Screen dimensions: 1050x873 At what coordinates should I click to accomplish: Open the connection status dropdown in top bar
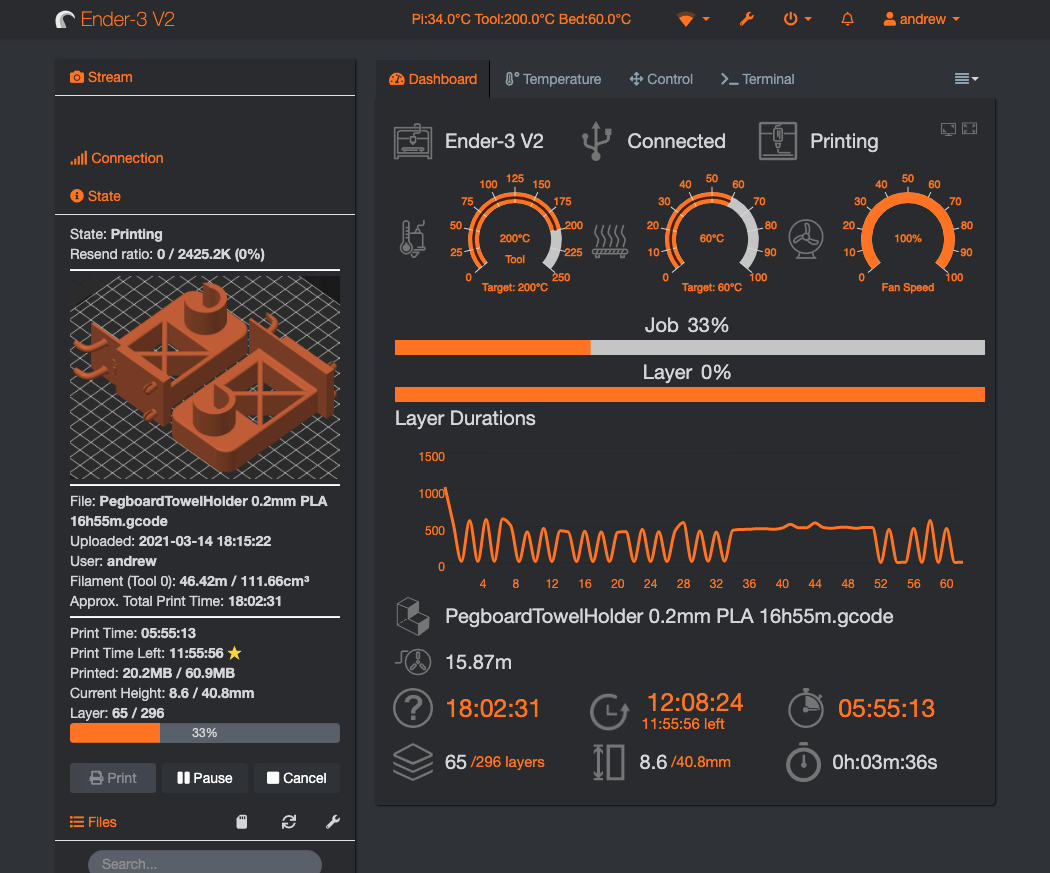tap(692, 19)
